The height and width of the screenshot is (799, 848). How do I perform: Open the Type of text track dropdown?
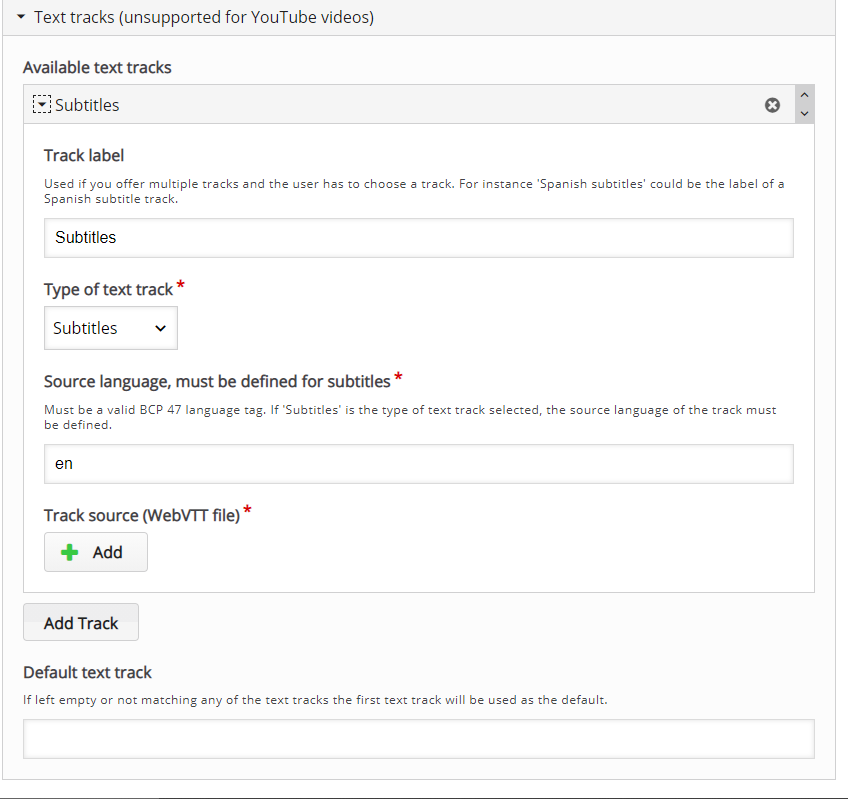point(111,328)
